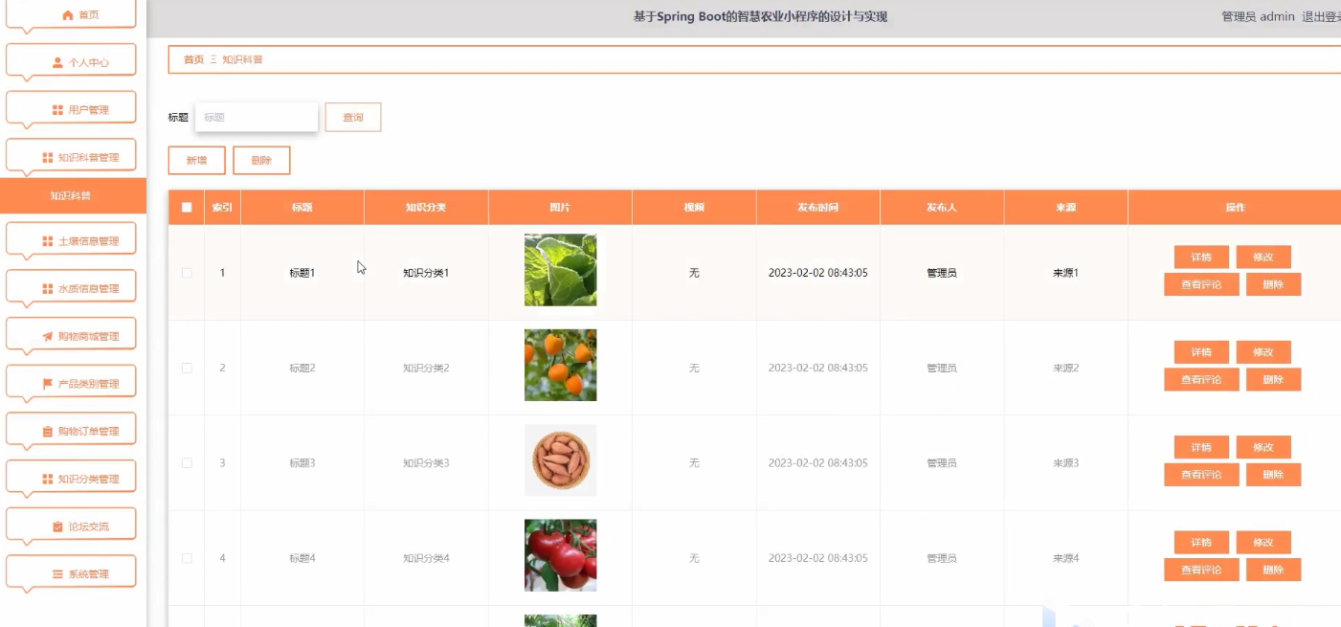Open the tomato thumbnail in row 4
Viewport: 1341px width, 627px height.
click(560, 555)
